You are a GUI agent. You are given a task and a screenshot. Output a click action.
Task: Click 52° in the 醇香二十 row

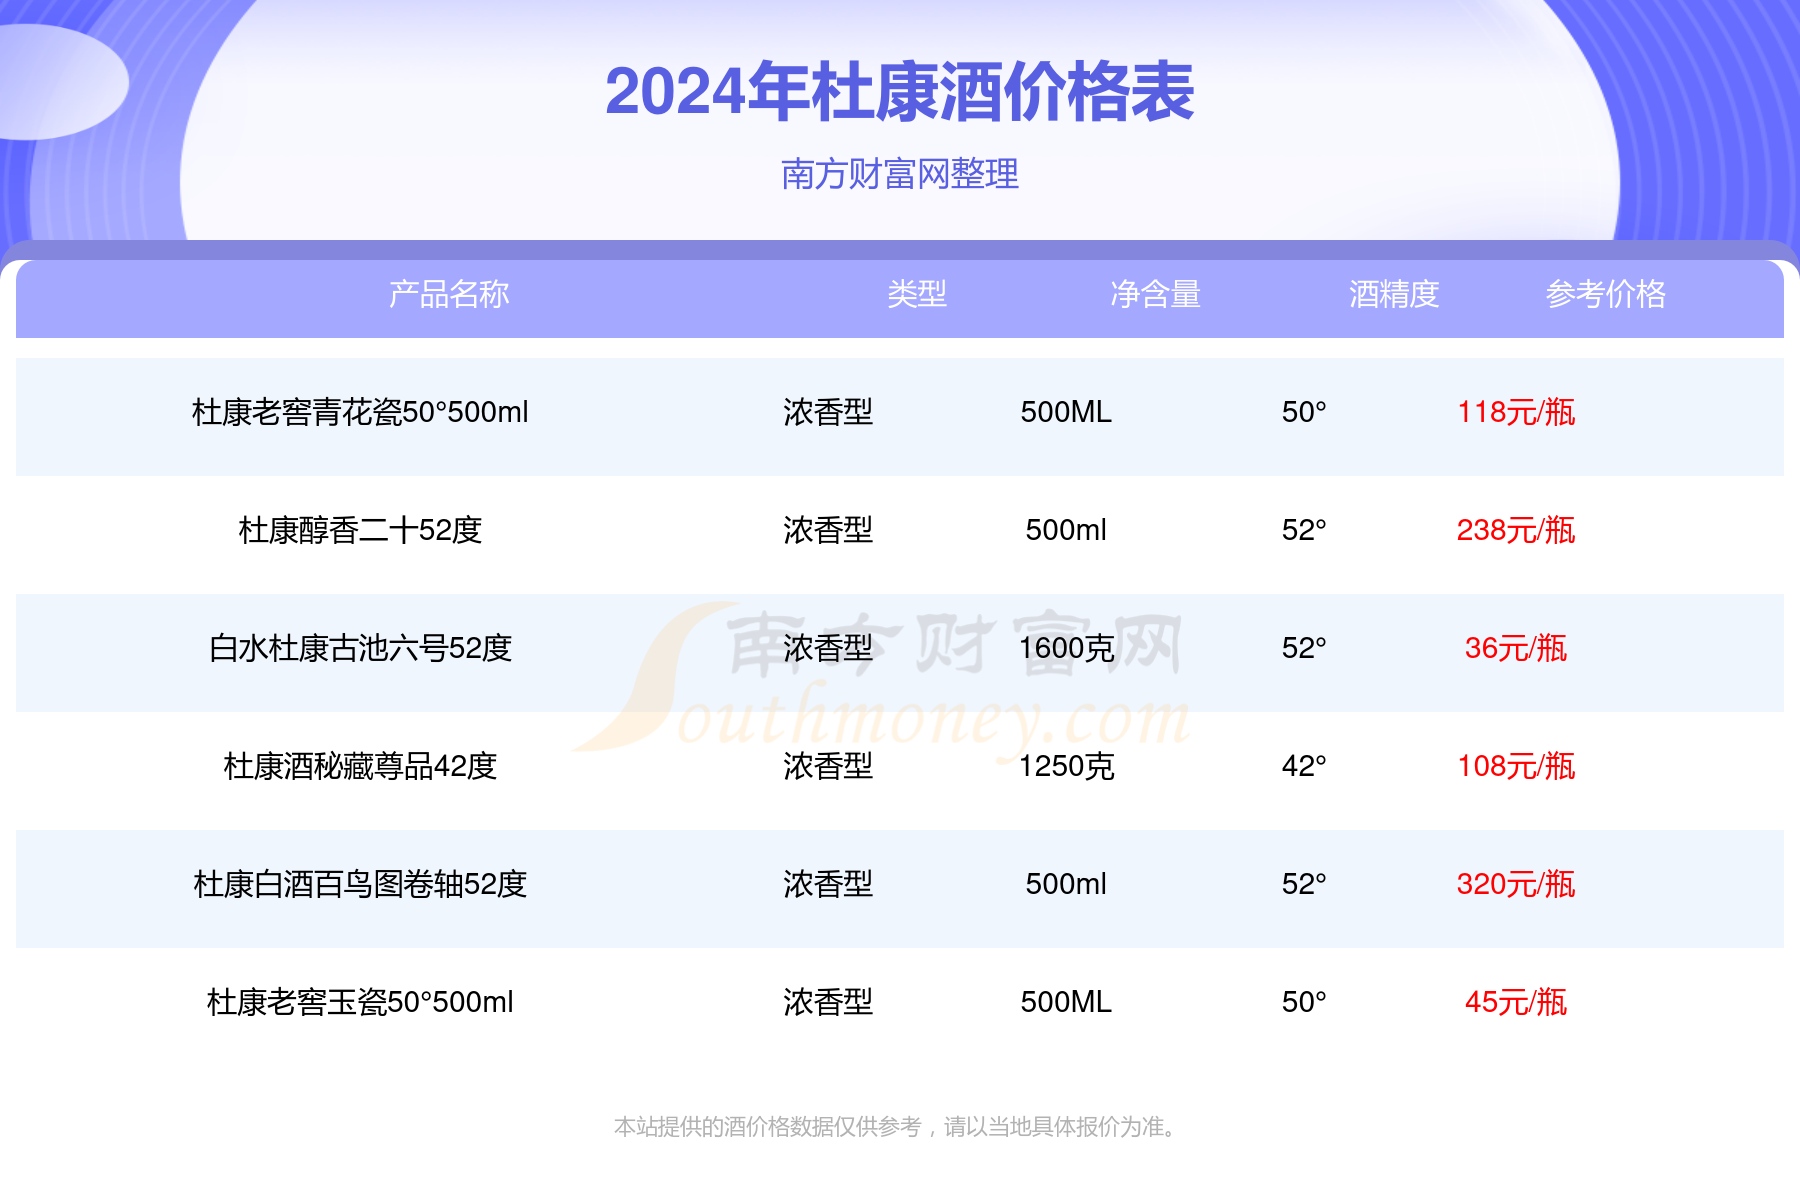1304,530
